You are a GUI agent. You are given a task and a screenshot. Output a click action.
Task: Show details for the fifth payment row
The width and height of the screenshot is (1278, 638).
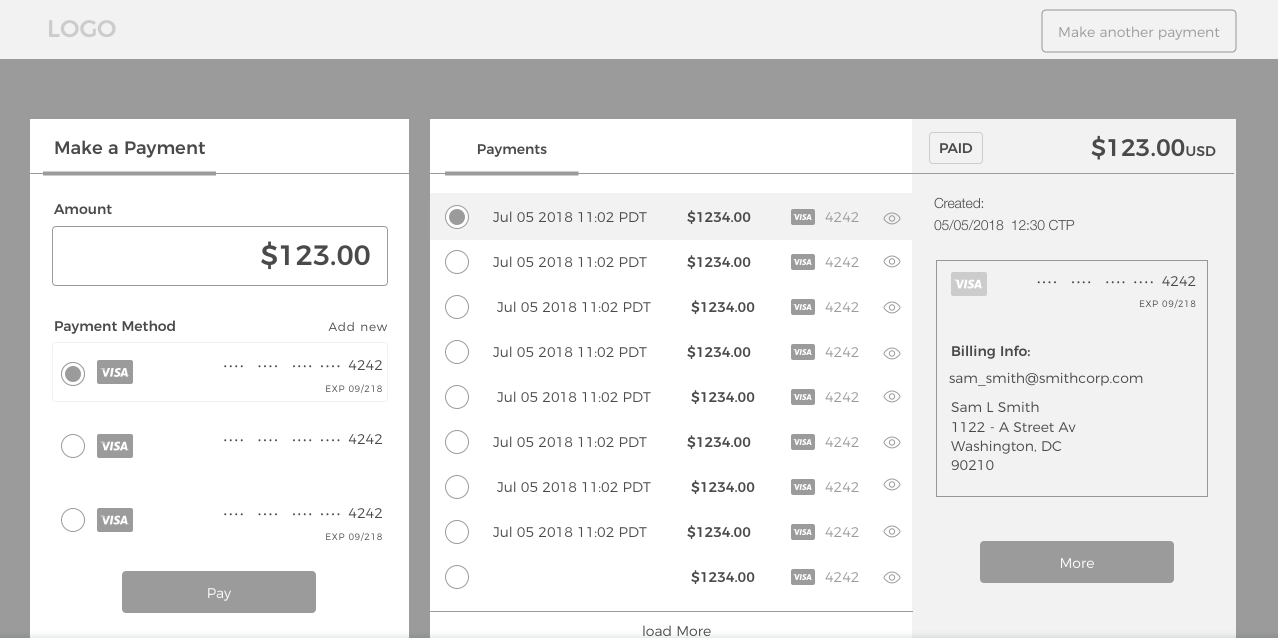click(x=892, y=397)
